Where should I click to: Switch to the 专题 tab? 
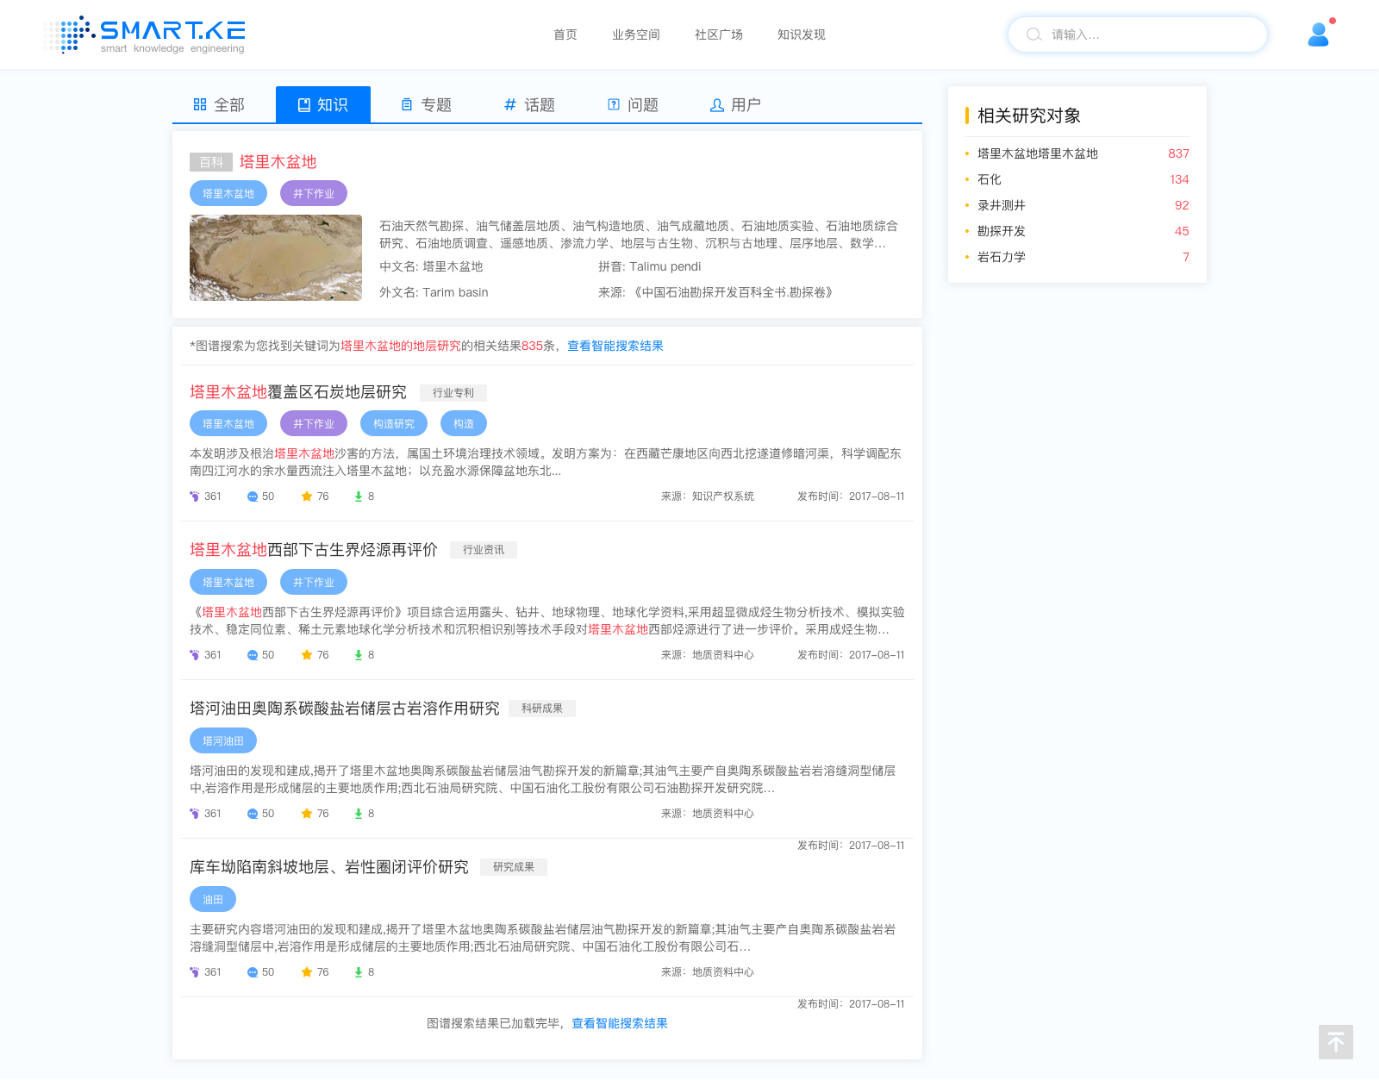click(426, 104)
